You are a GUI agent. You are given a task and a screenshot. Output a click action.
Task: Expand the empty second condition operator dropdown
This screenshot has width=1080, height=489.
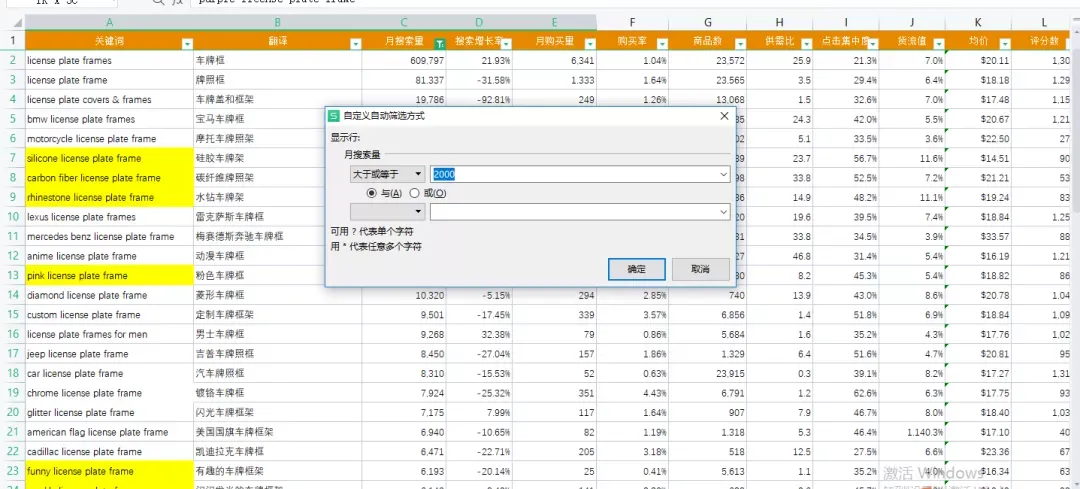pos(418,211)
